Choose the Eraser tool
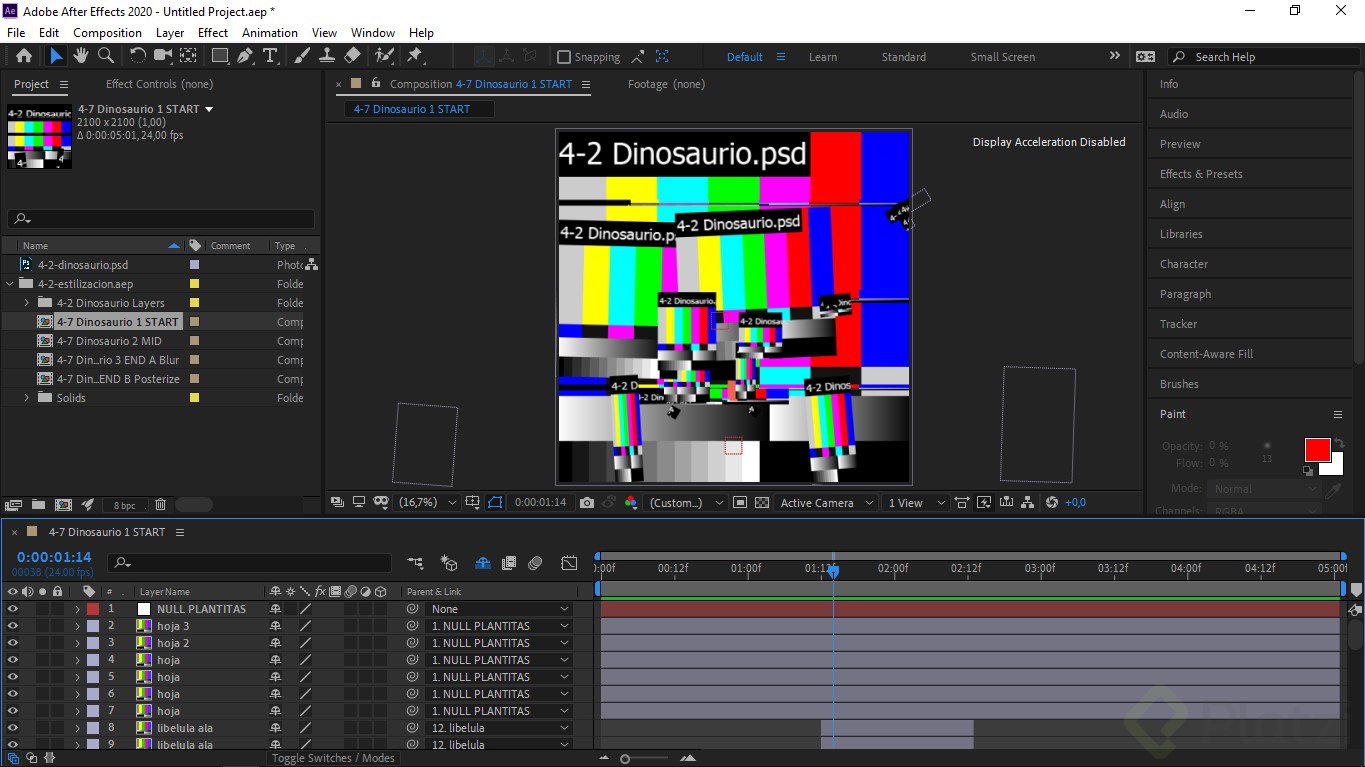The width and height of the screenshot is (1365, 767). (352, 56)
